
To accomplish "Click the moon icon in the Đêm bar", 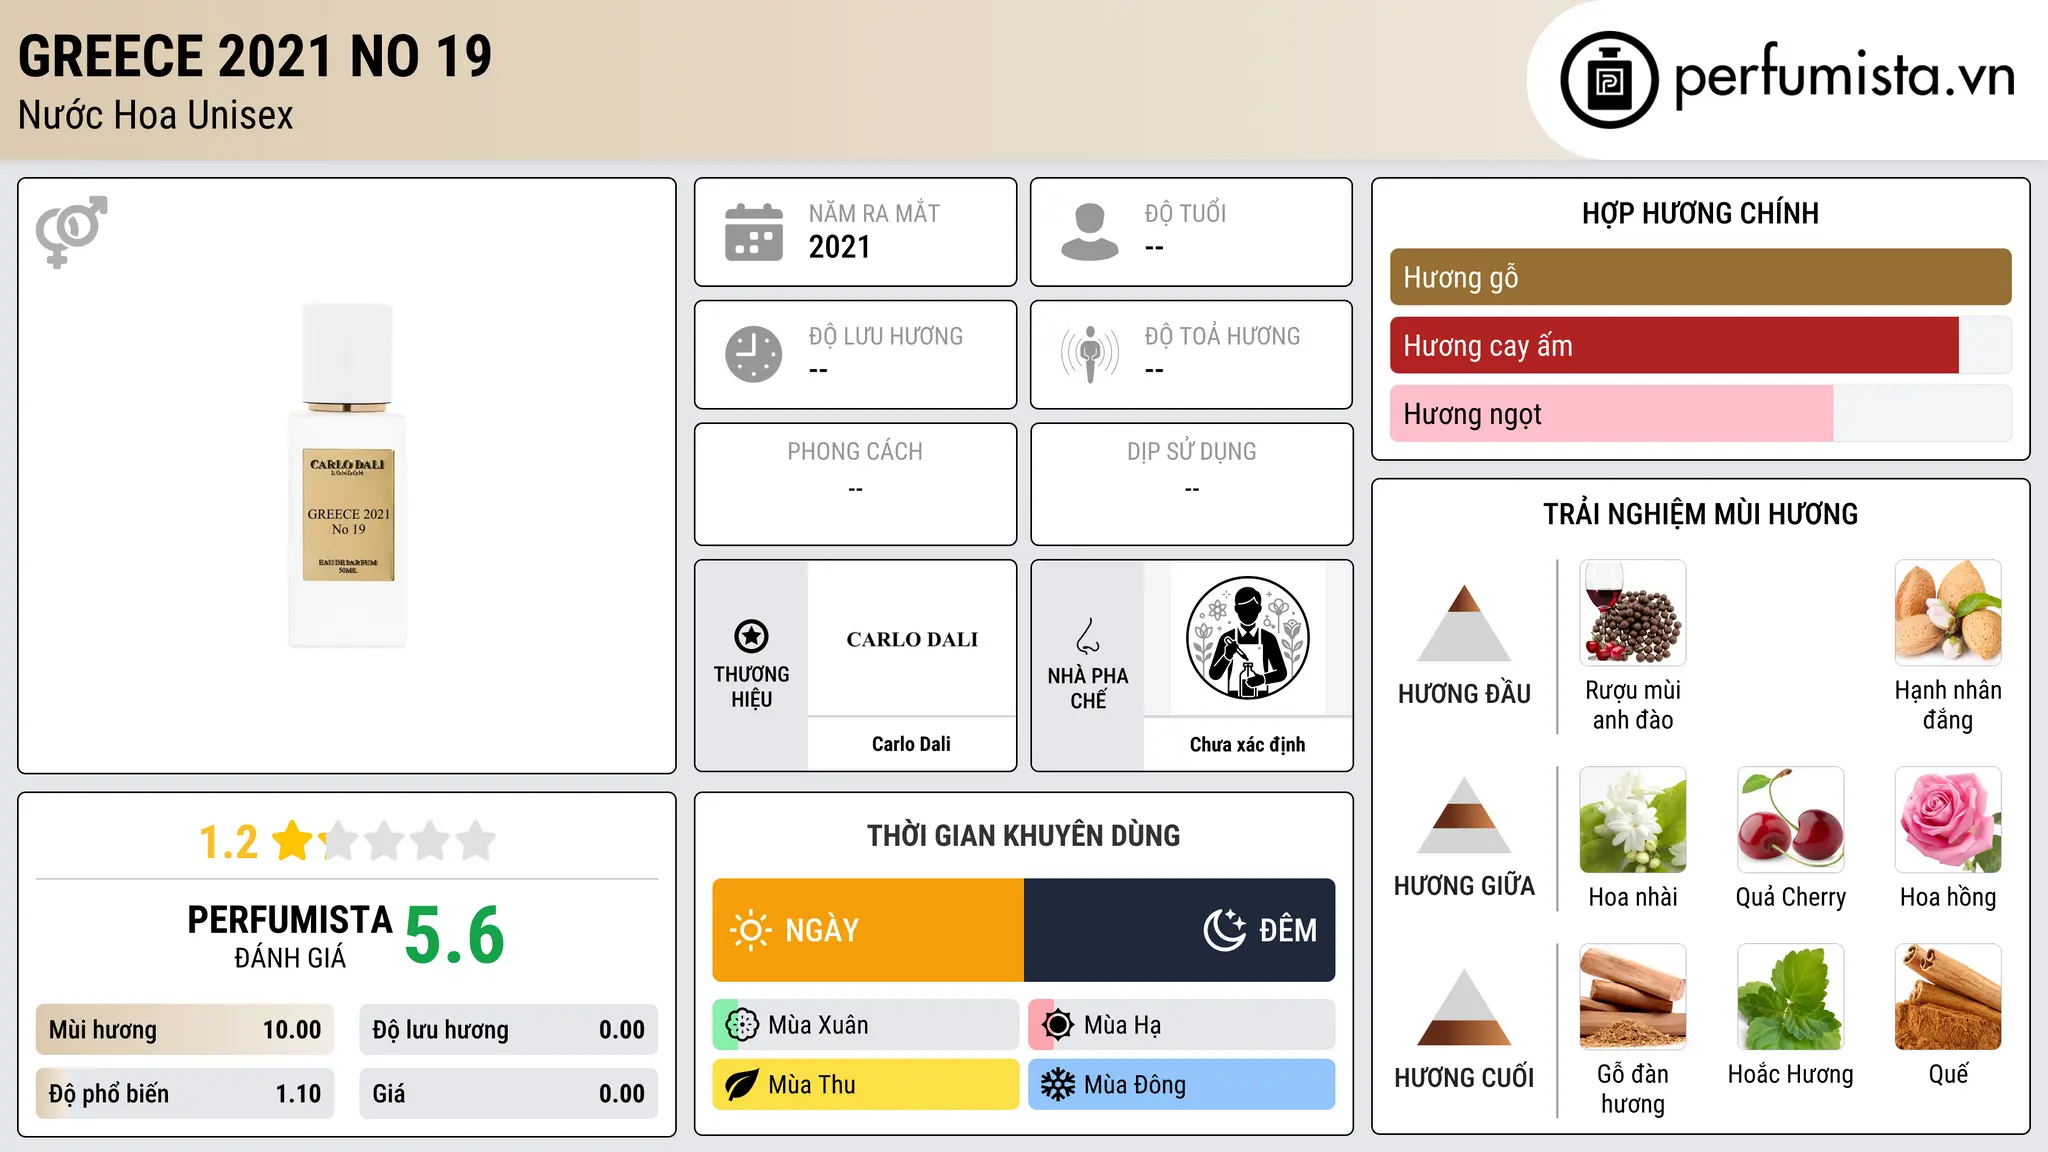I will pos(1224,930).
